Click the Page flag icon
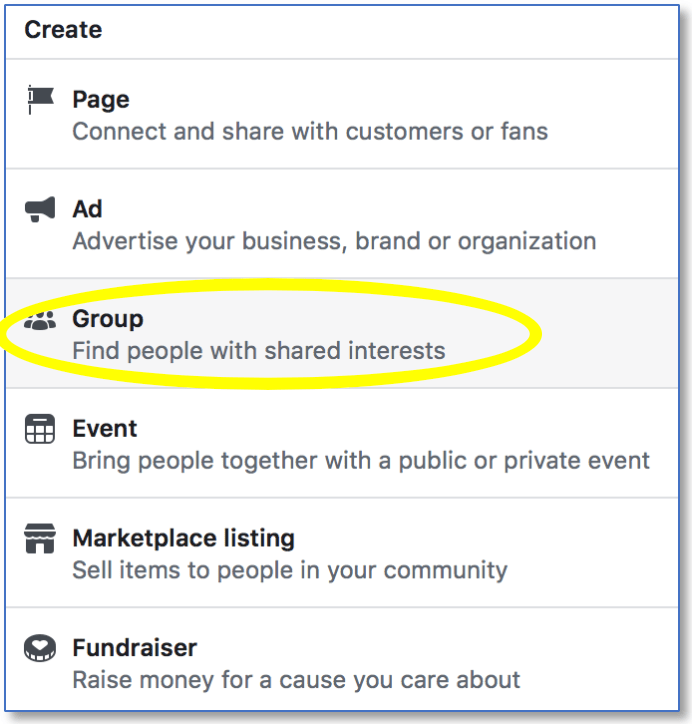 click(x=41, y=99)
